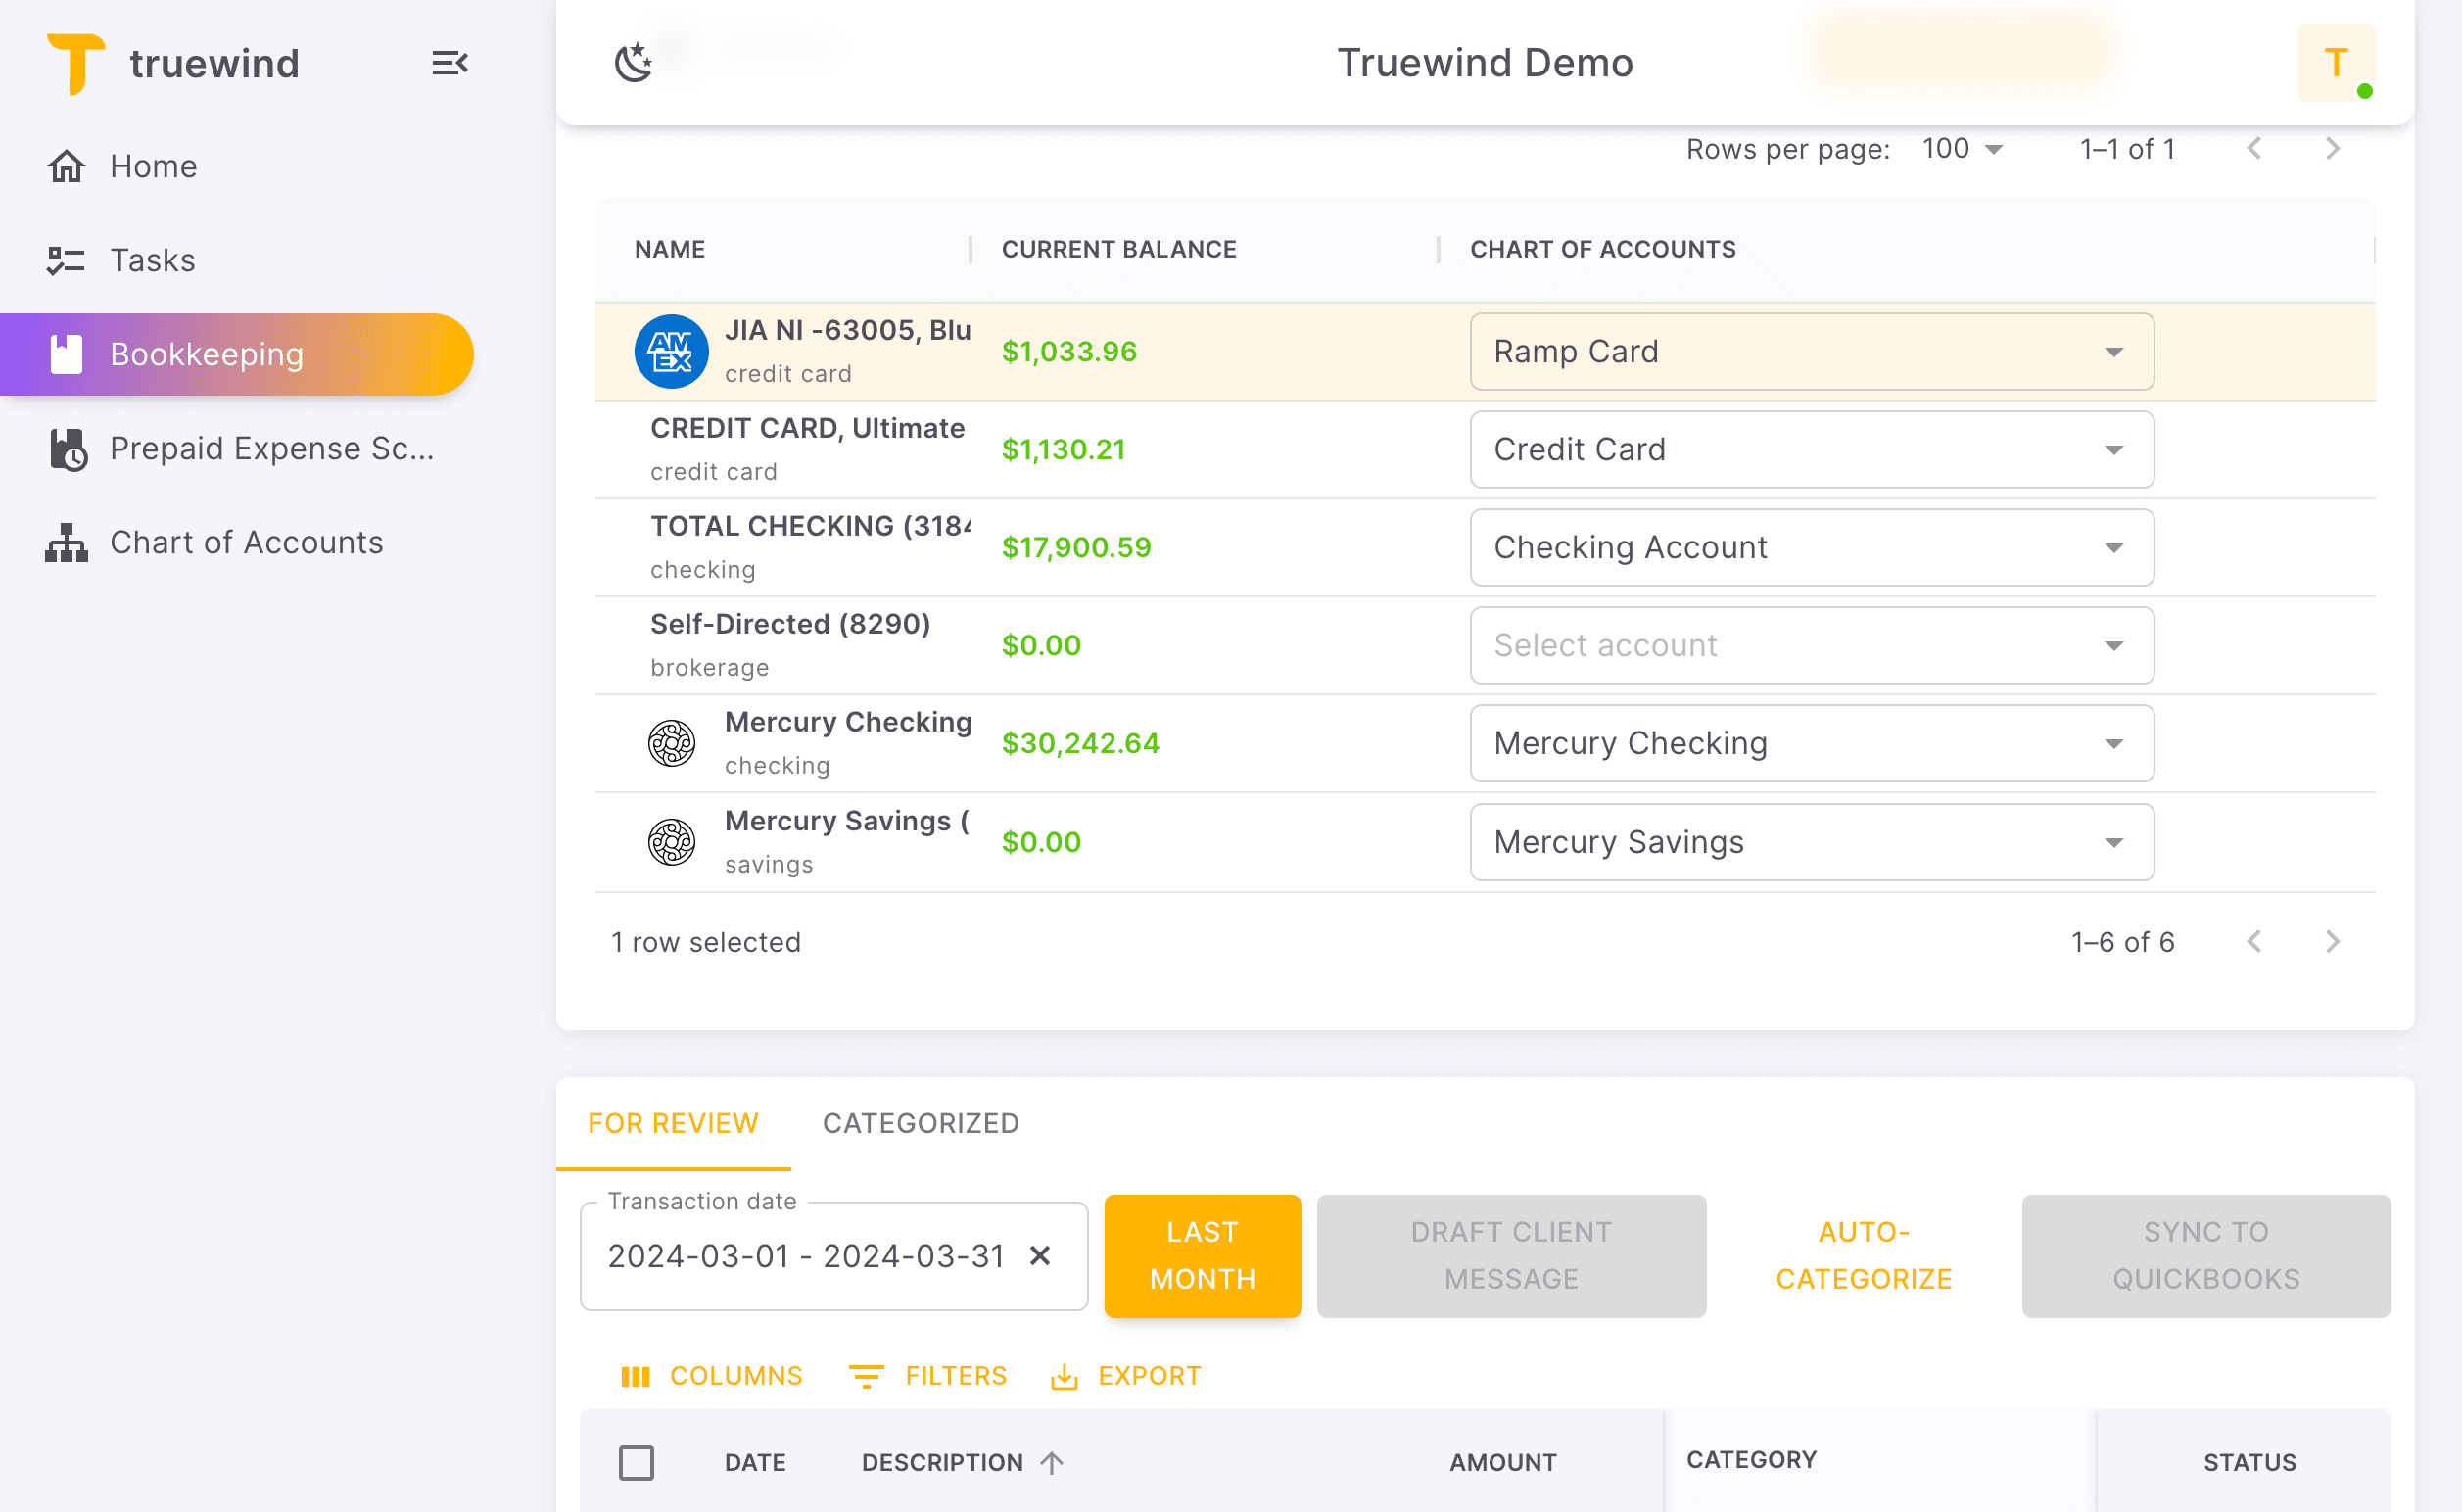2462x1512 pixels.
Task: Click the T avatar in top right corner
Action: point(2337,63)
